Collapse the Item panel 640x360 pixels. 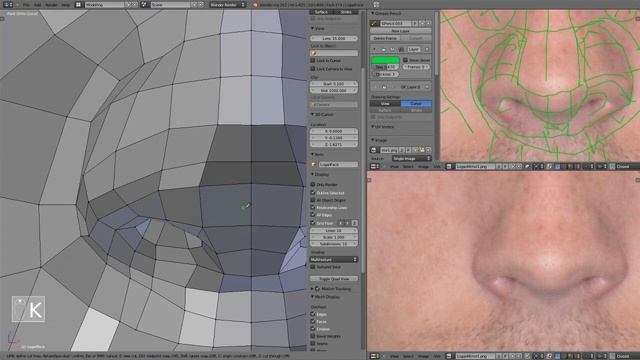318,154
